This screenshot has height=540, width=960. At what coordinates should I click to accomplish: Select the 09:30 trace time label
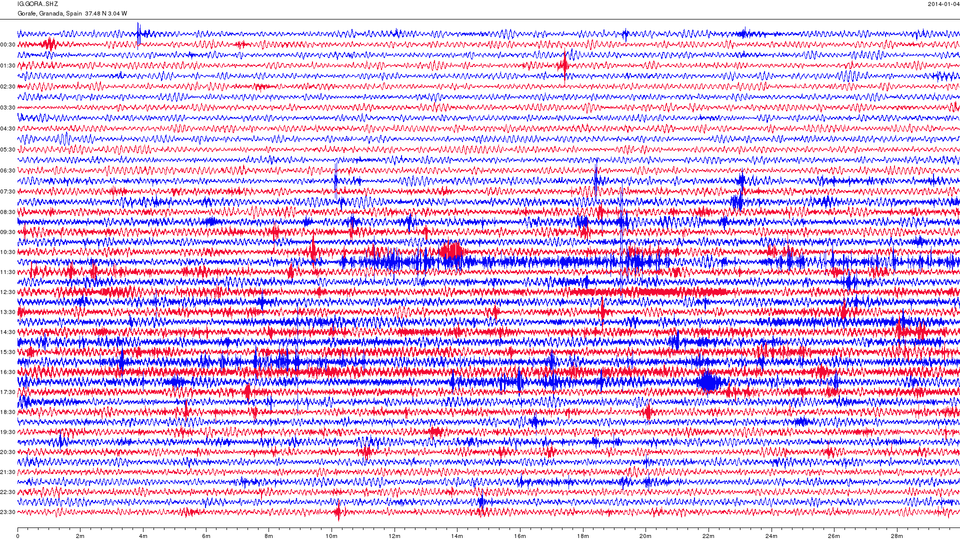click(7, 232)
